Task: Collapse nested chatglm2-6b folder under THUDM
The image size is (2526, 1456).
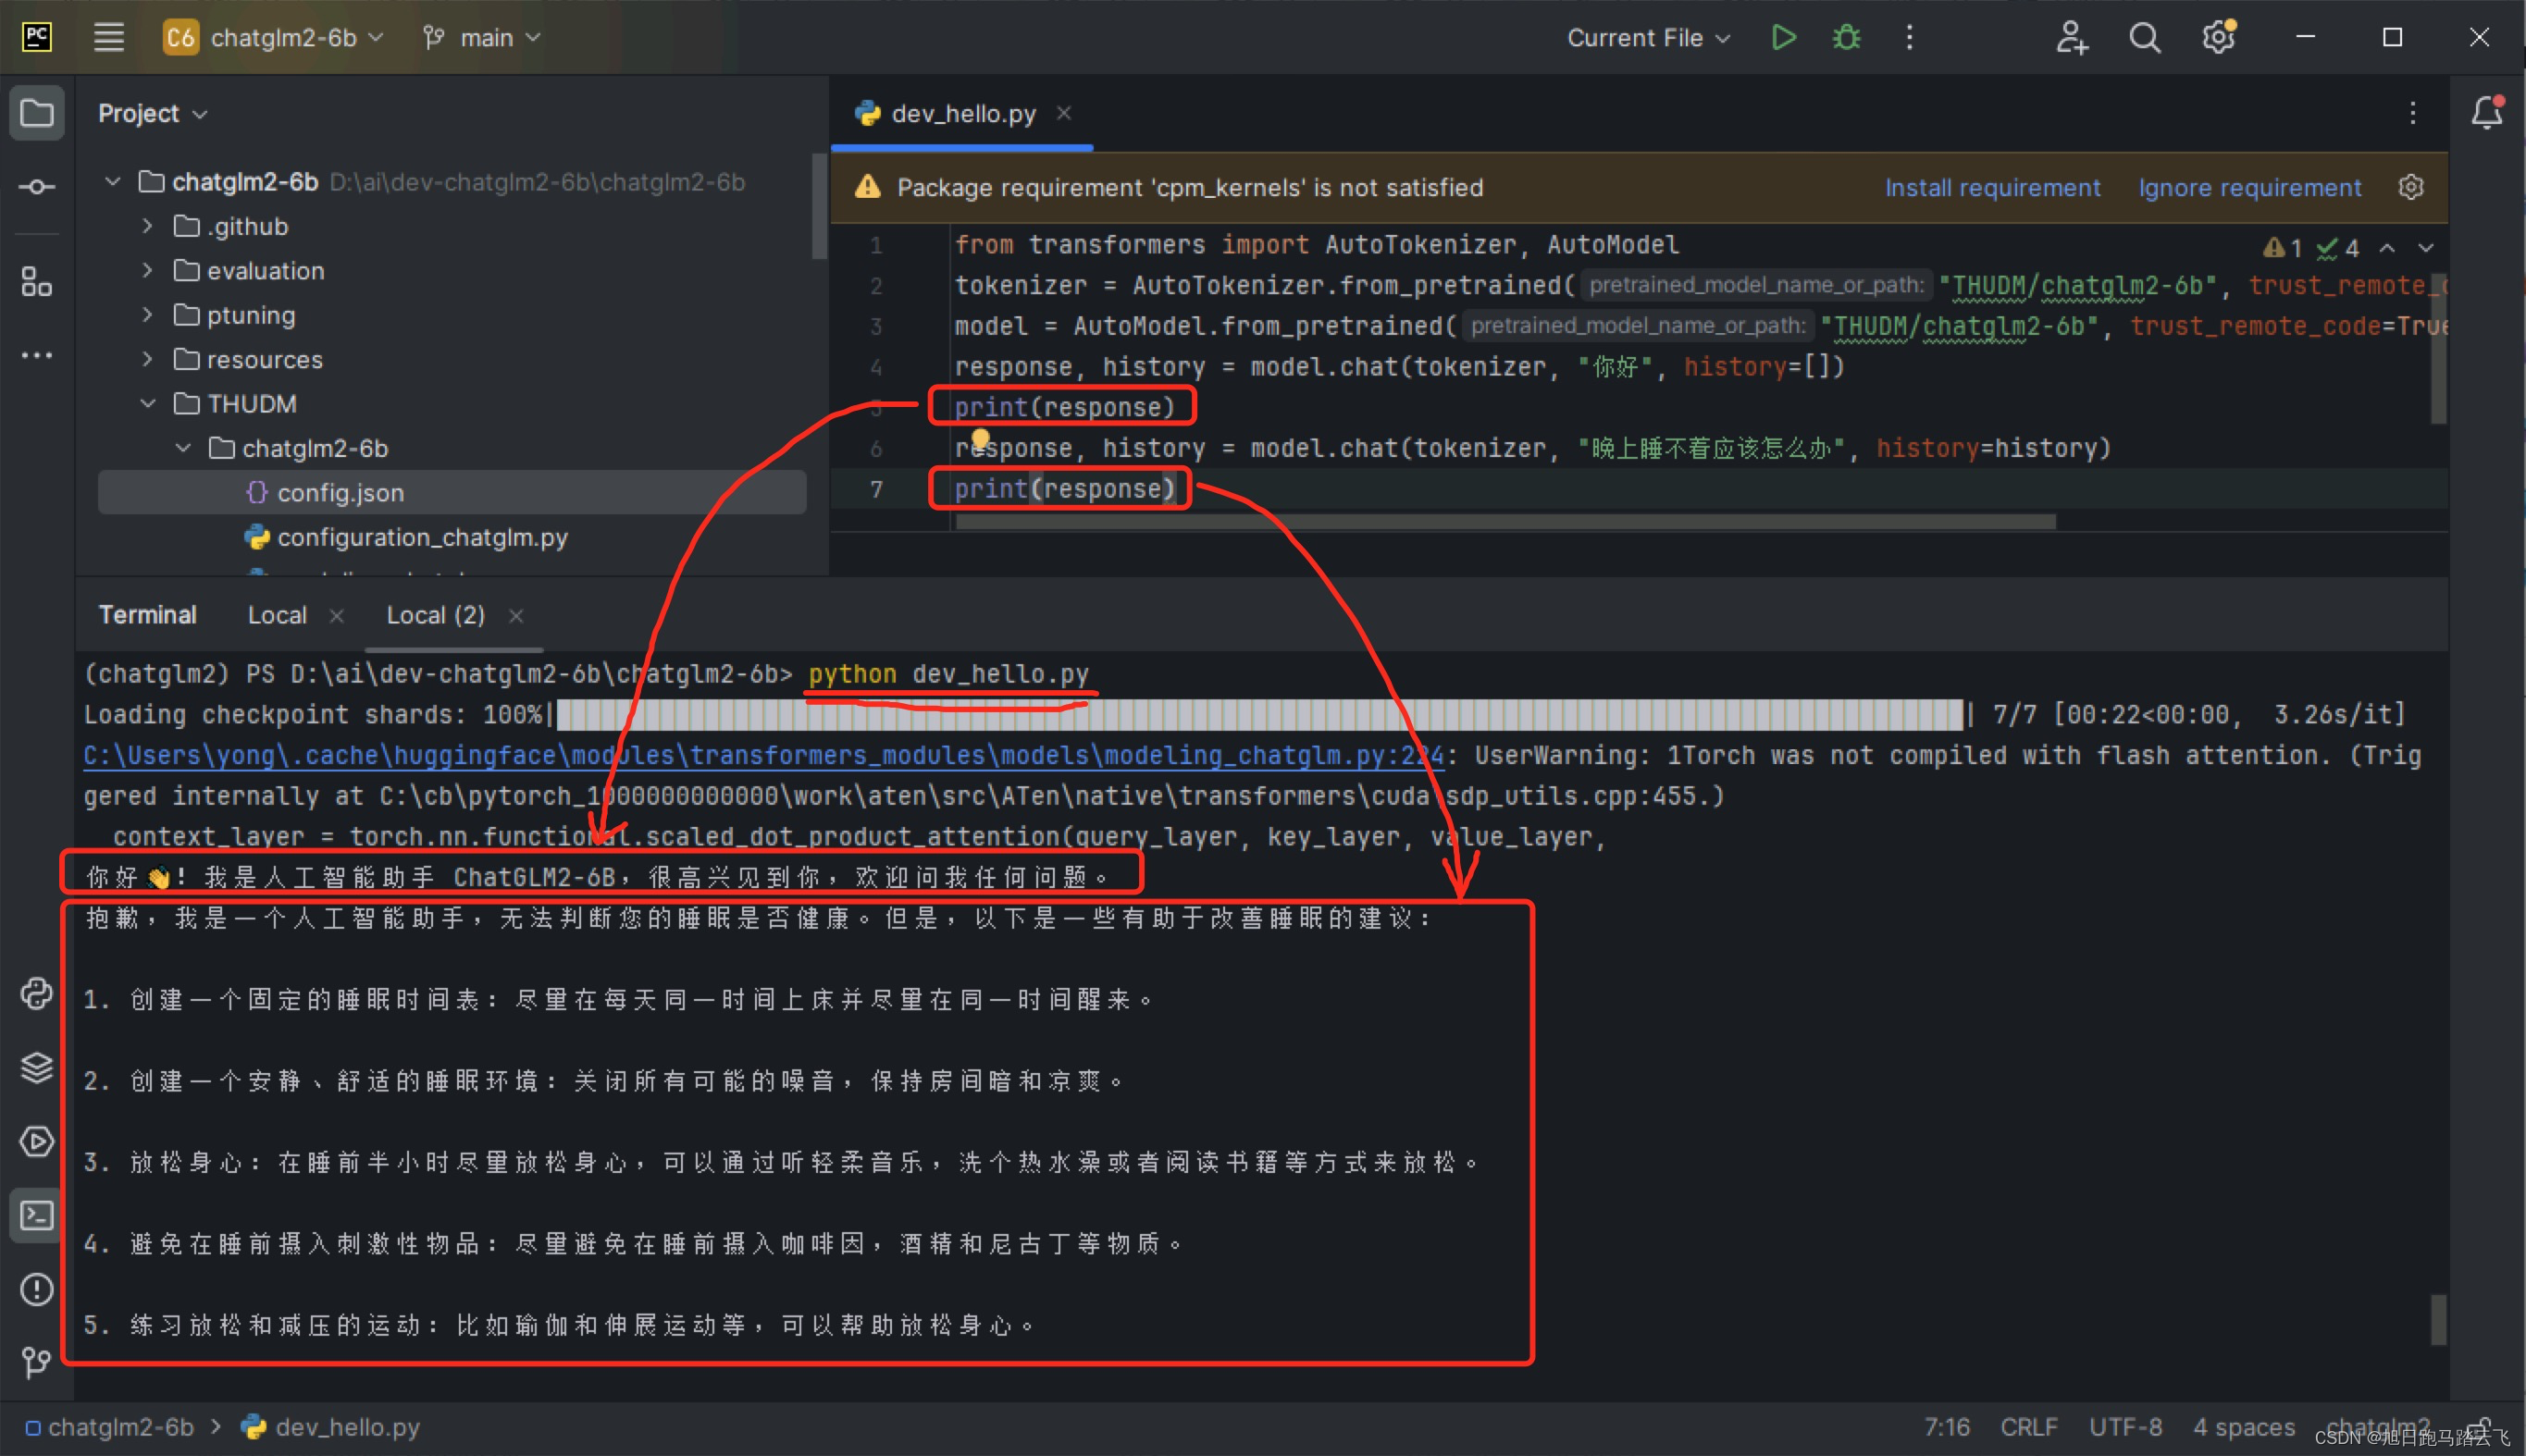Action: 183,448
